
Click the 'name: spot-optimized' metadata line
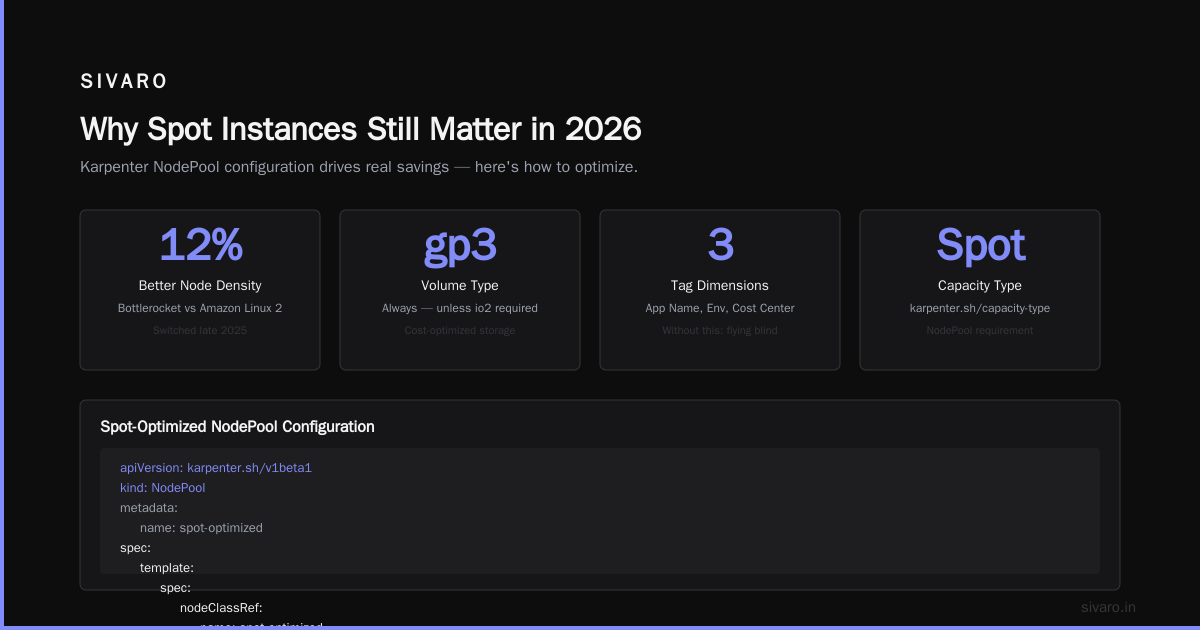(x=201, y=528)
